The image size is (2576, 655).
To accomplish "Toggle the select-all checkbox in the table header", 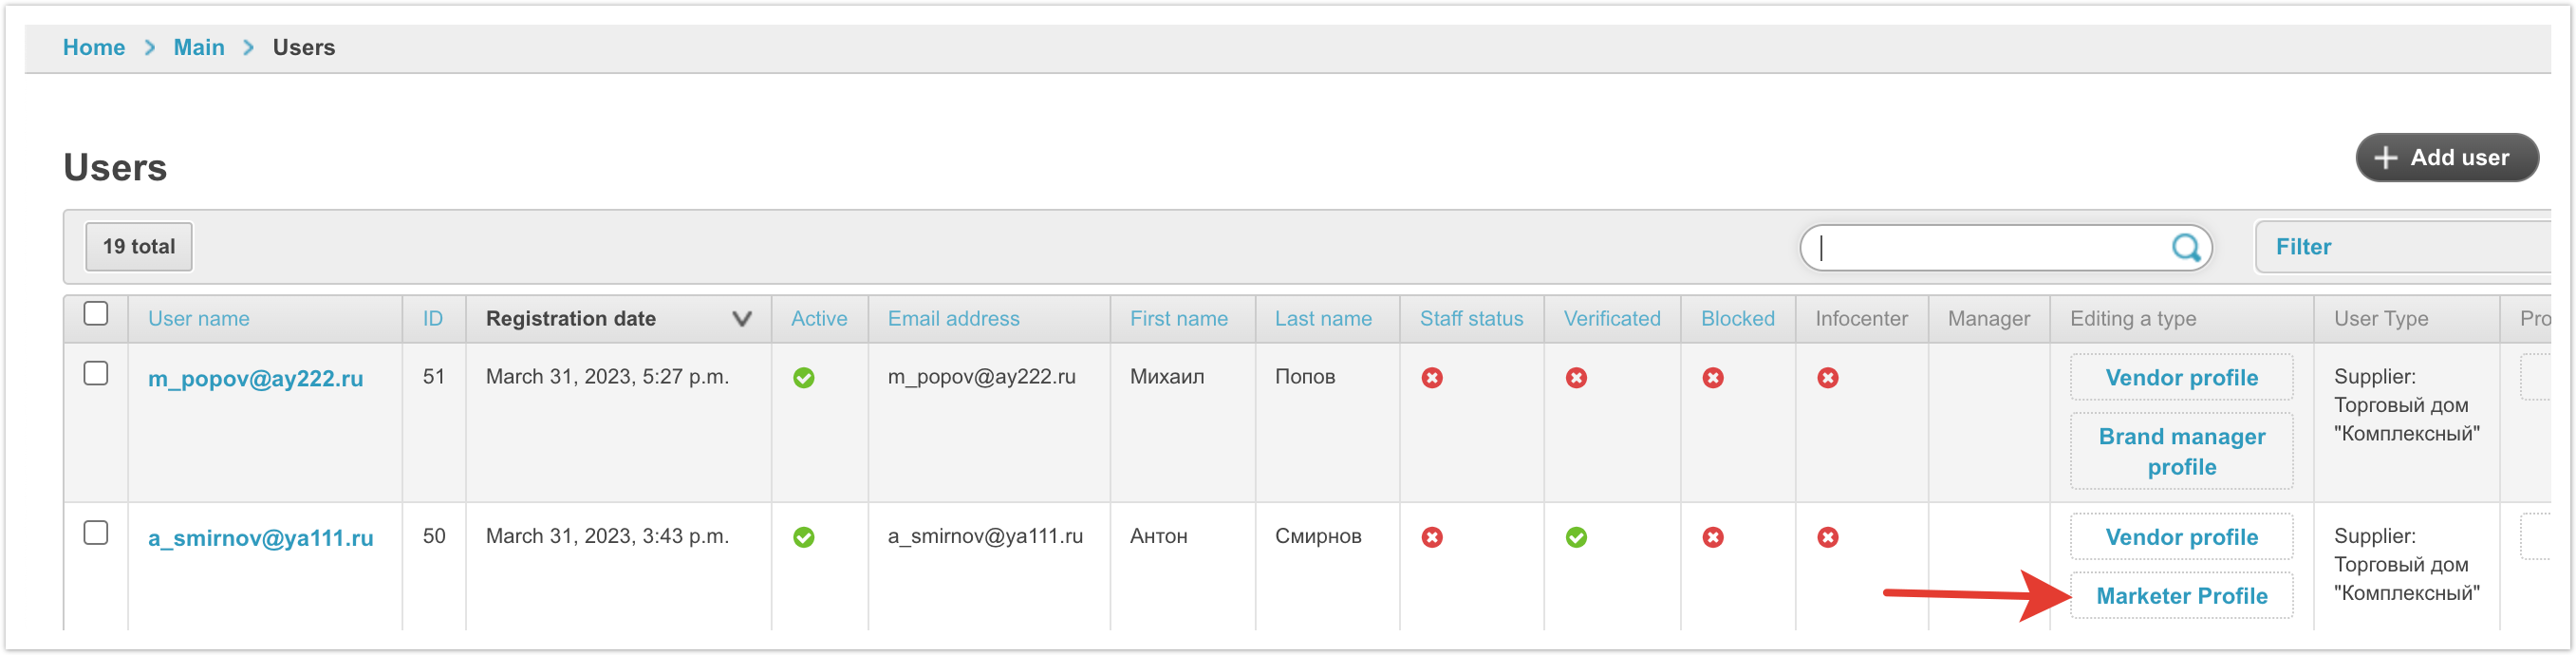I will (96, 314).
